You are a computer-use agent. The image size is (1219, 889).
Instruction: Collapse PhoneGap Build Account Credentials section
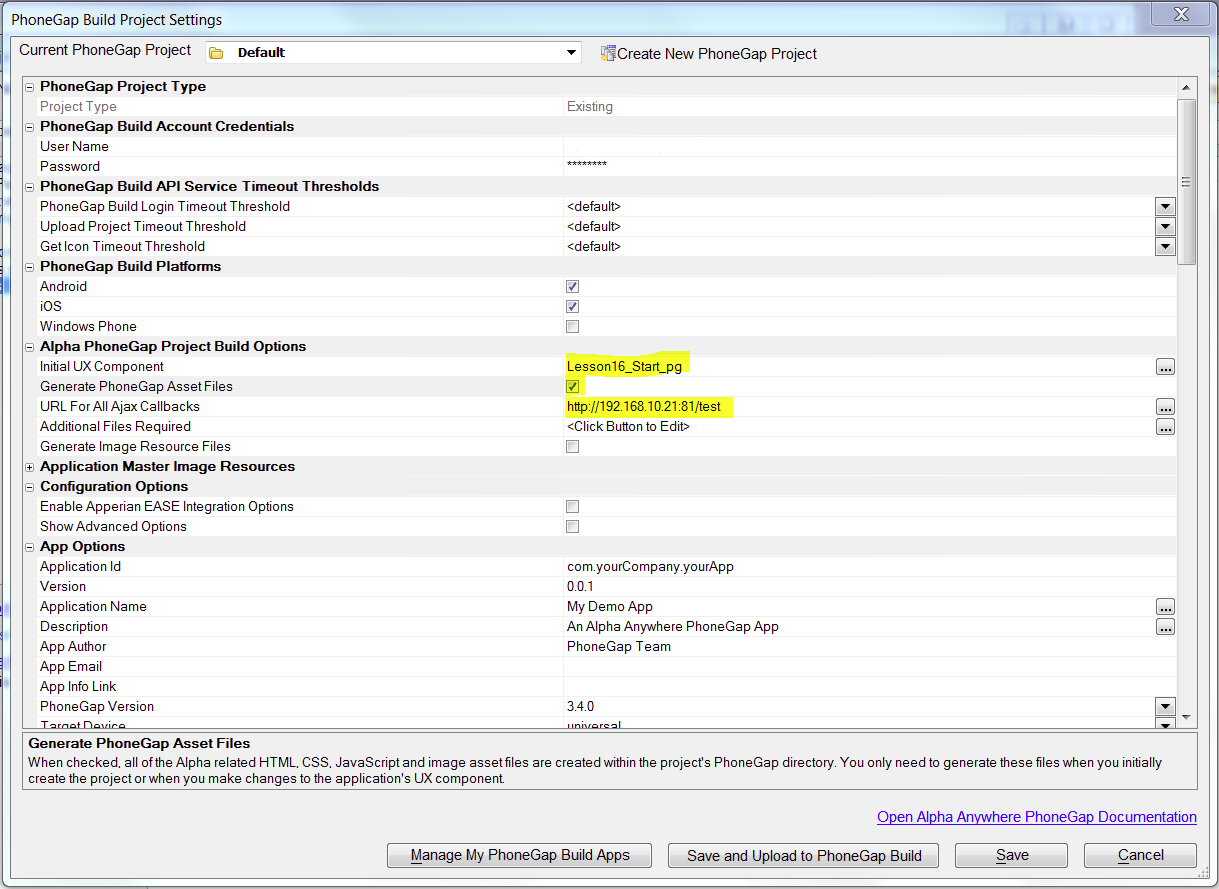pos(30,127)
